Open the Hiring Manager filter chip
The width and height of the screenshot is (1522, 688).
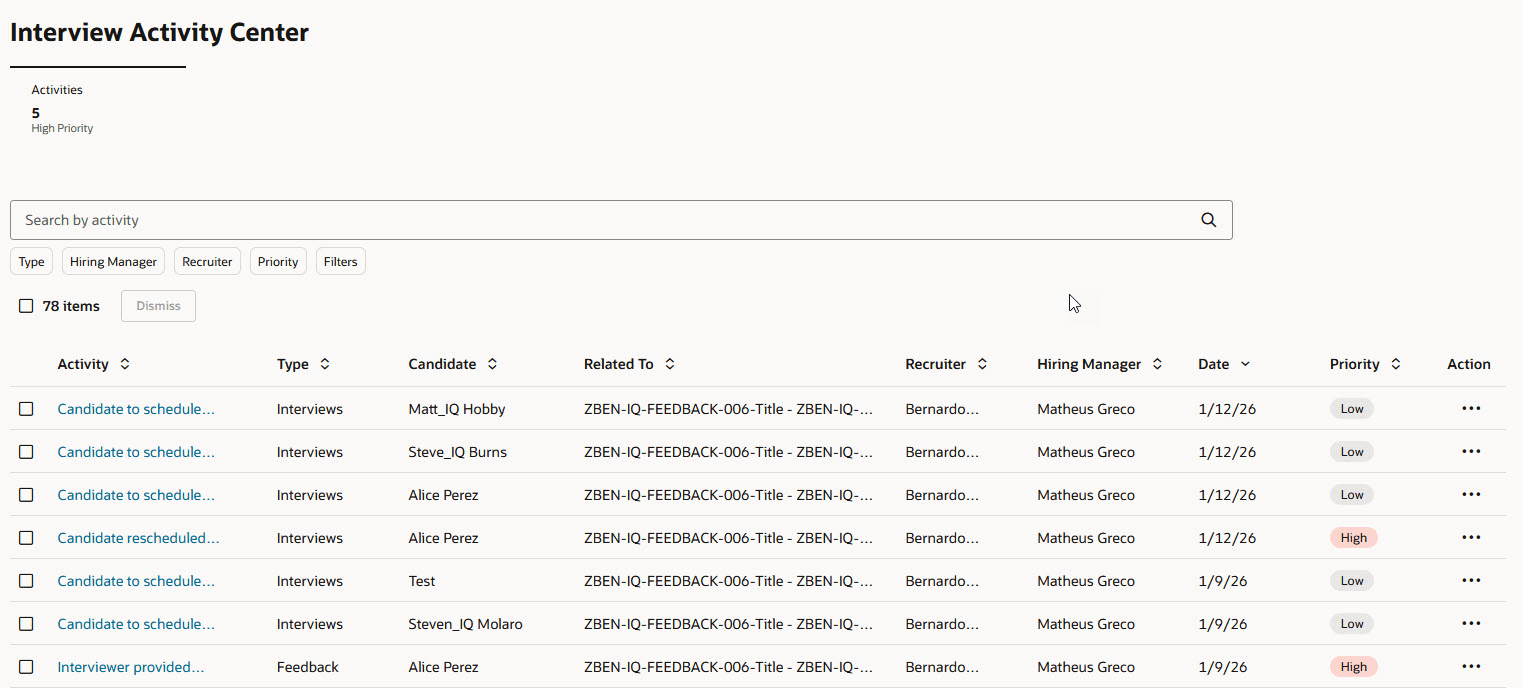[x=113, y=262]
